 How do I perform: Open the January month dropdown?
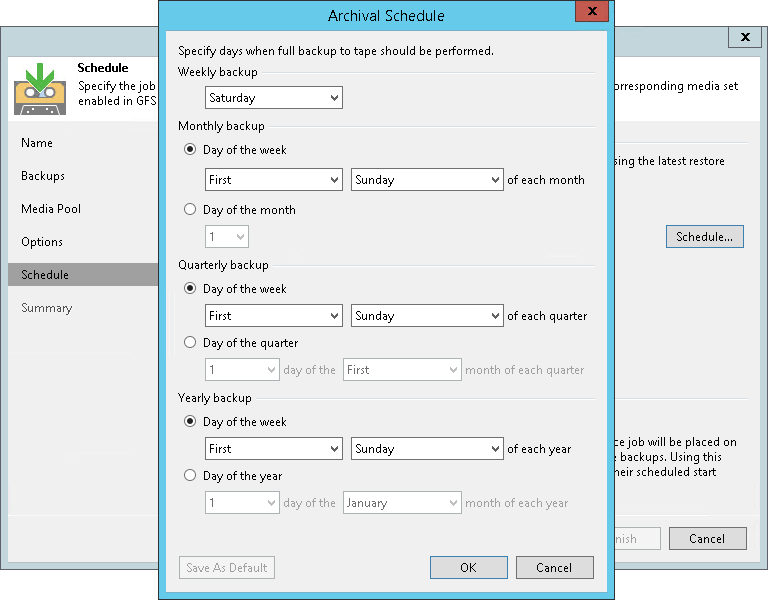(402, 503)
